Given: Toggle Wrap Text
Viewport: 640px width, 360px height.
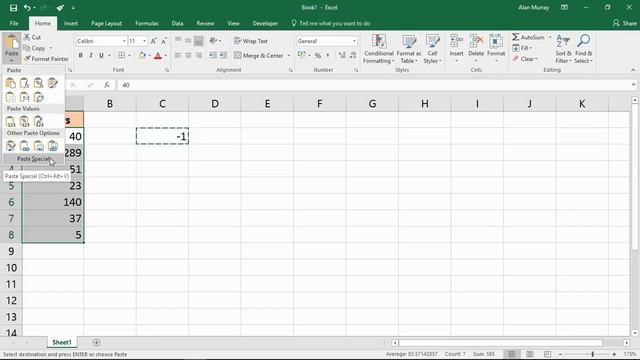Looking at the screenshot, I should 251,41.
